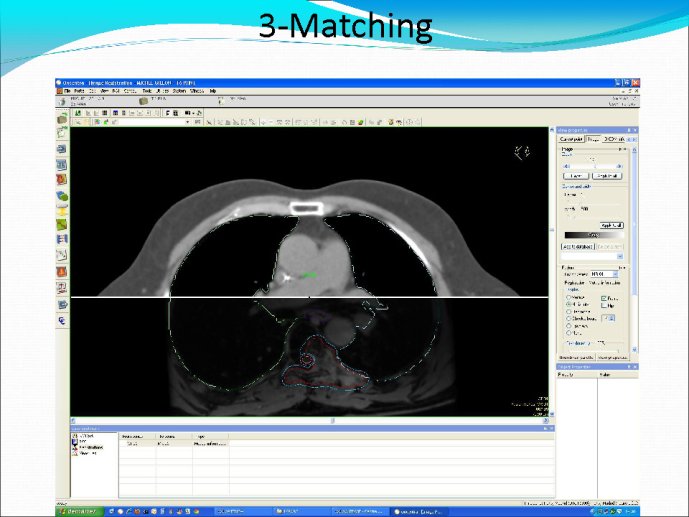The width and height of the screenshot is (689, 517).
Task: Click the Value column header in Object Properties
Action: click(617, 375)
